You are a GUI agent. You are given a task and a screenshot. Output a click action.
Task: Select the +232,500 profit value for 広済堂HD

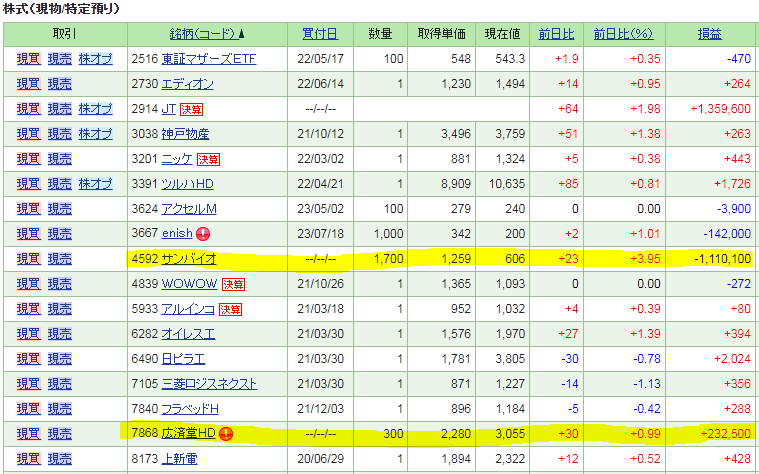[726, 434]
